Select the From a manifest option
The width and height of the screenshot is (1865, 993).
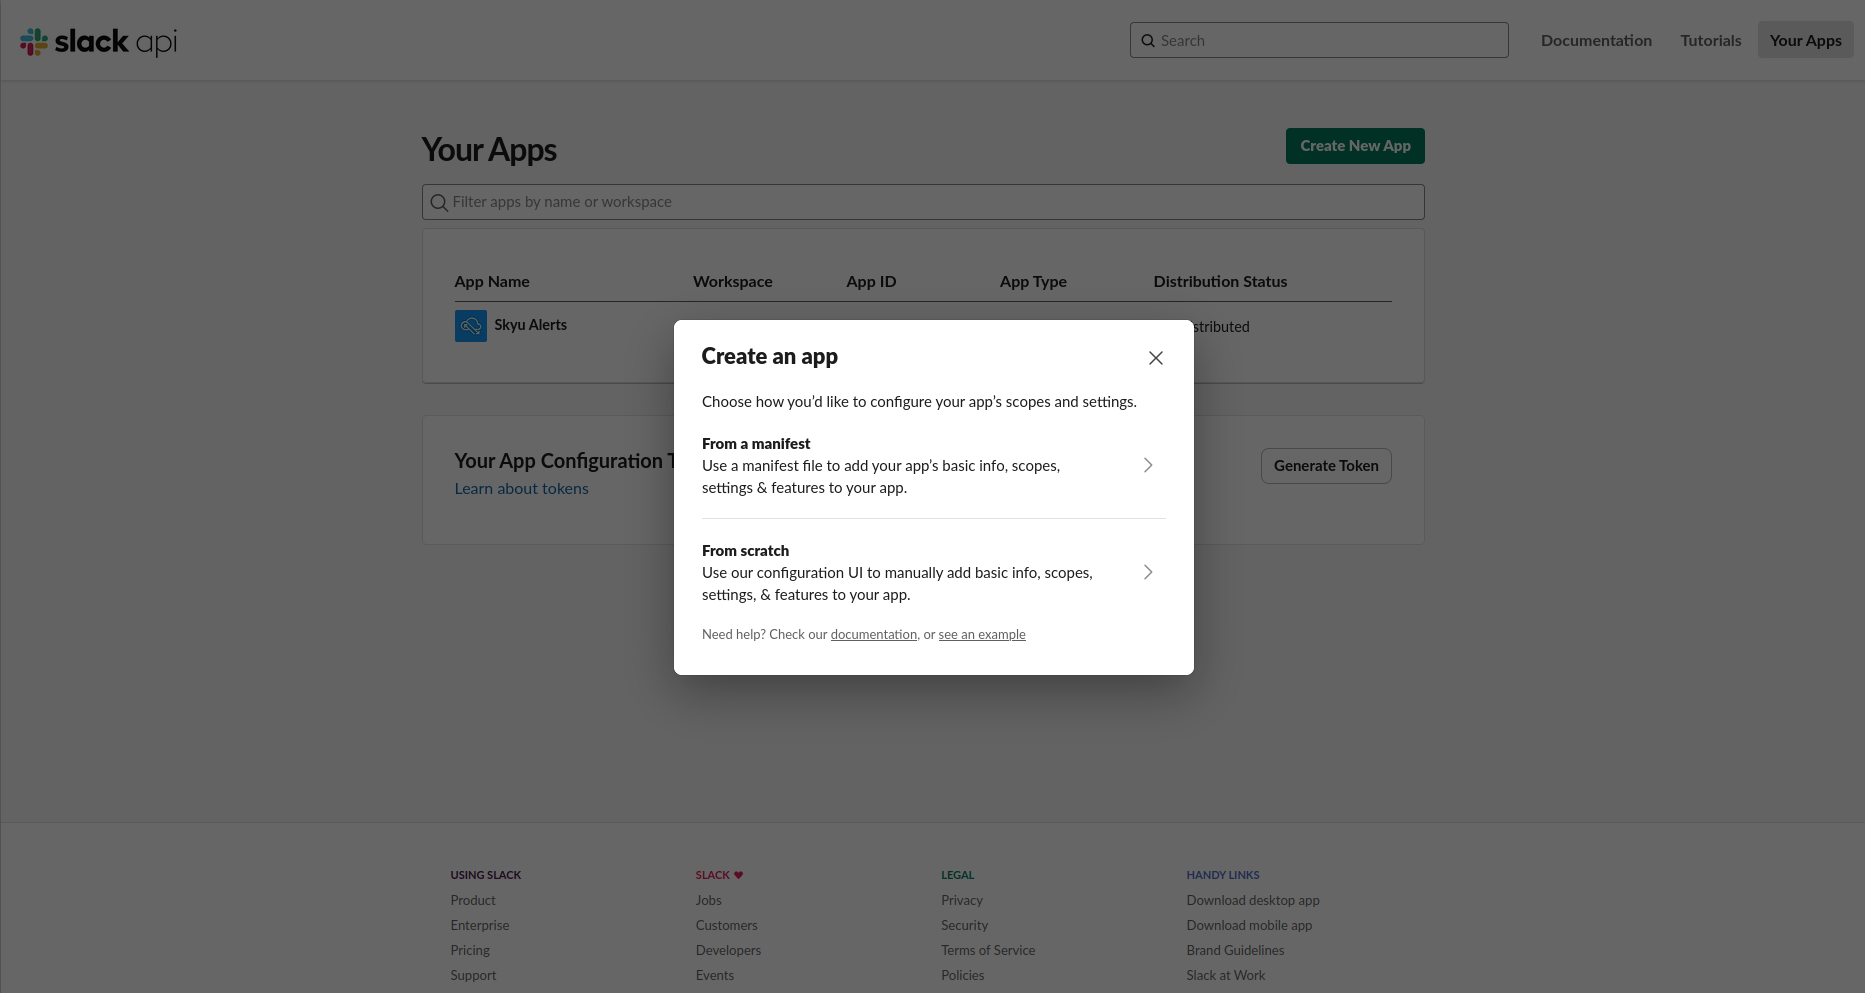(x=933, y=466)
